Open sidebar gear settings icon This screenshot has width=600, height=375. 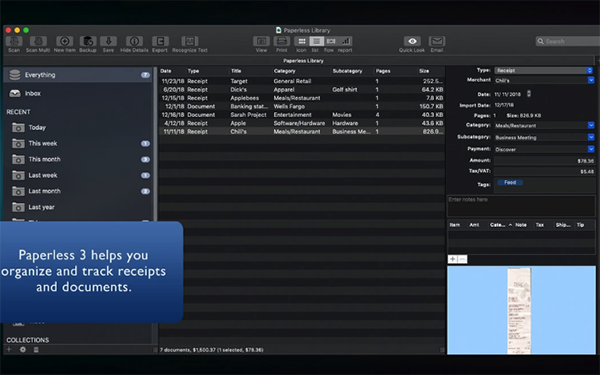23,349
